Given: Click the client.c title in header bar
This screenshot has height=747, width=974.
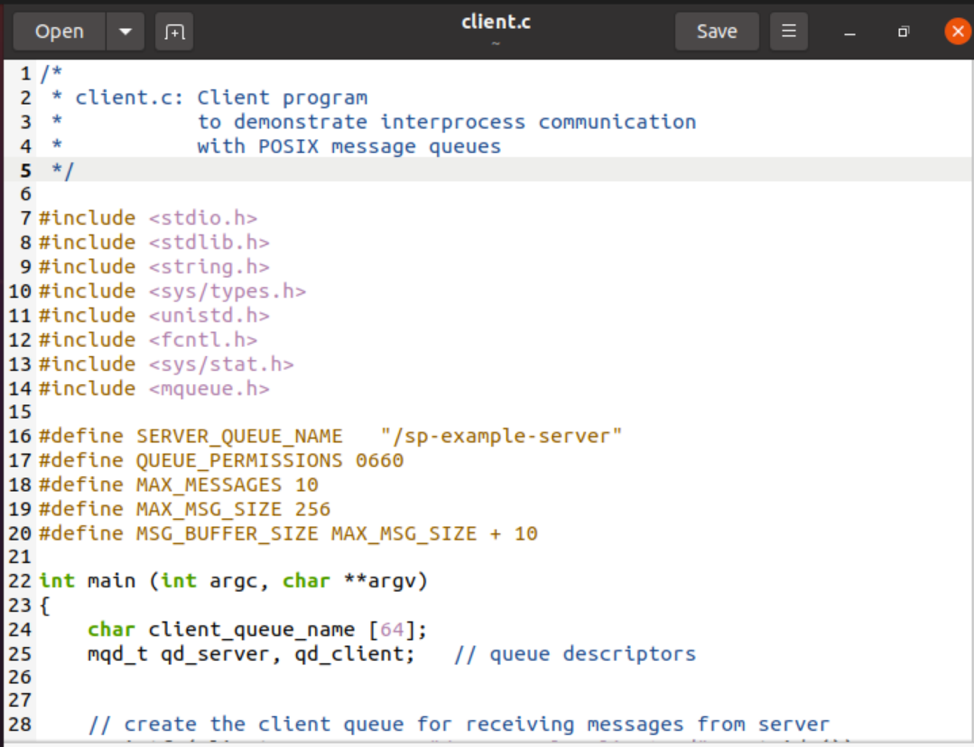Looking at the screenshot, I should tap(494, 23).
